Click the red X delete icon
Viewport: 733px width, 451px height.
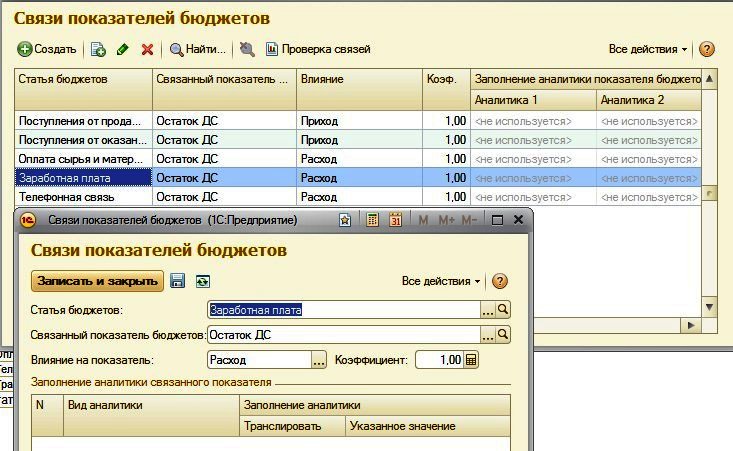[147, 49]
